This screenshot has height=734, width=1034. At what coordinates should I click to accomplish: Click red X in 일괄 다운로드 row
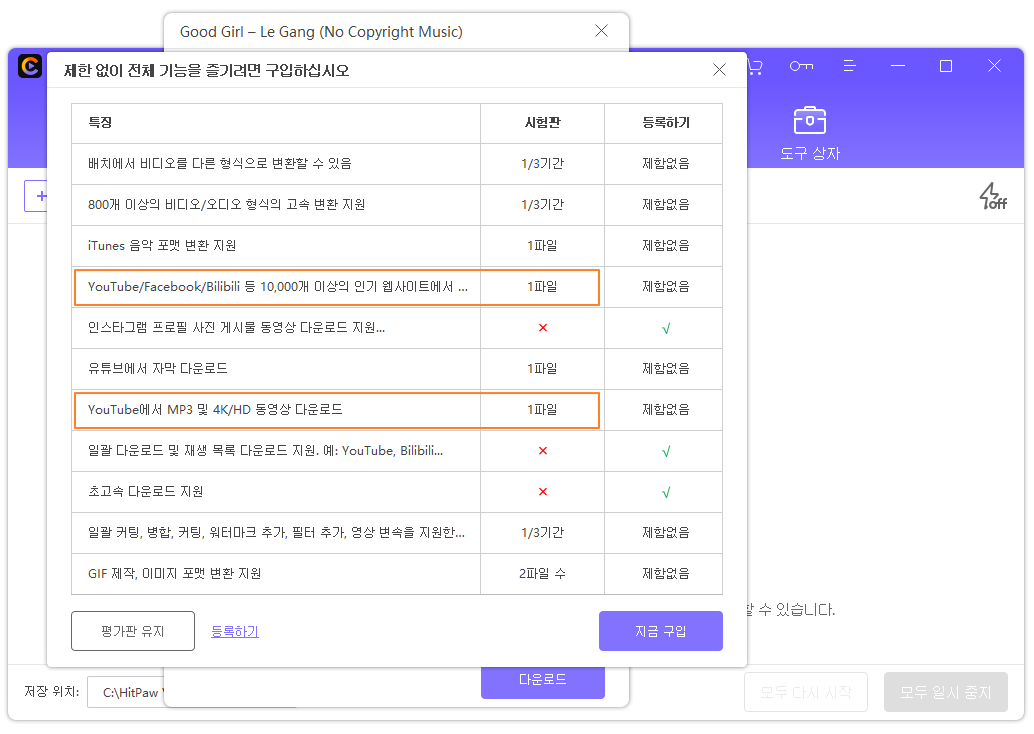point(543,450)
